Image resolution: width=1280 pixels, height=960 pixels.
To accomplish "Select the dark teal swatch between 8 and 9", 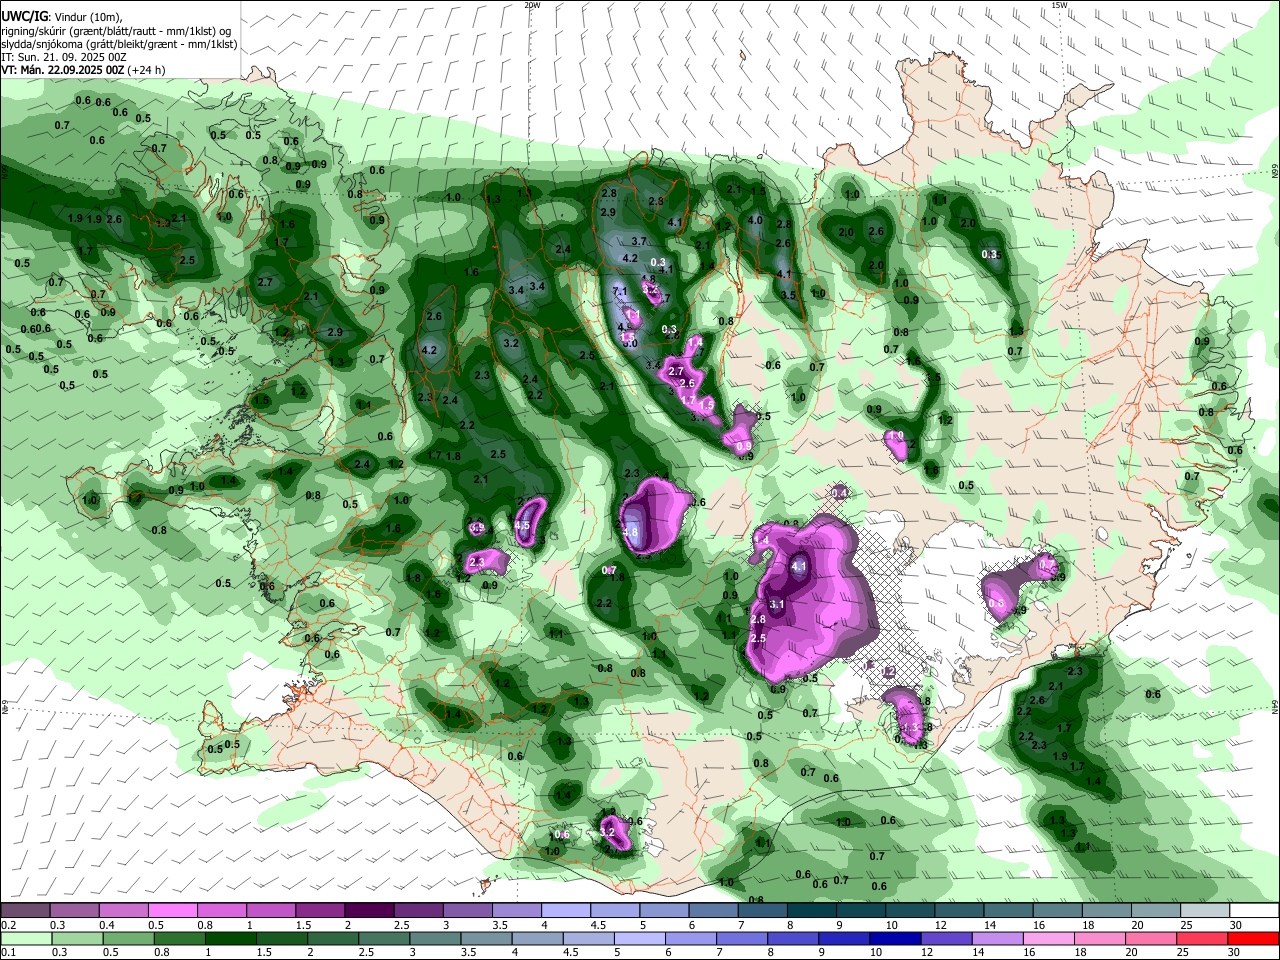I will [x=812, y=910].
